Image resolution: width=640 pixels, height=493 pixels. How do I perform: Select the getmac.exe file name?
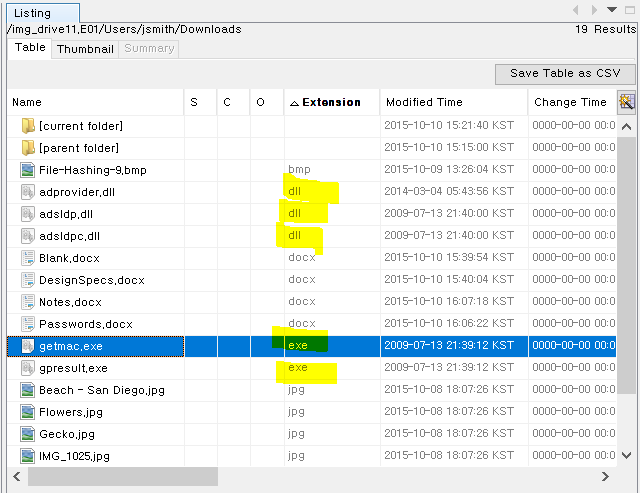pos(71,346)
